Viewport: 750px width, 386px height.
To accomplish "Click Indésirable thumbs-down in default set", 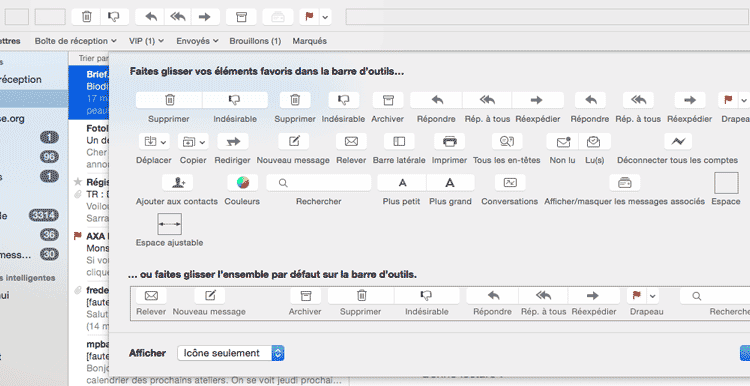I will pos(427,296).
